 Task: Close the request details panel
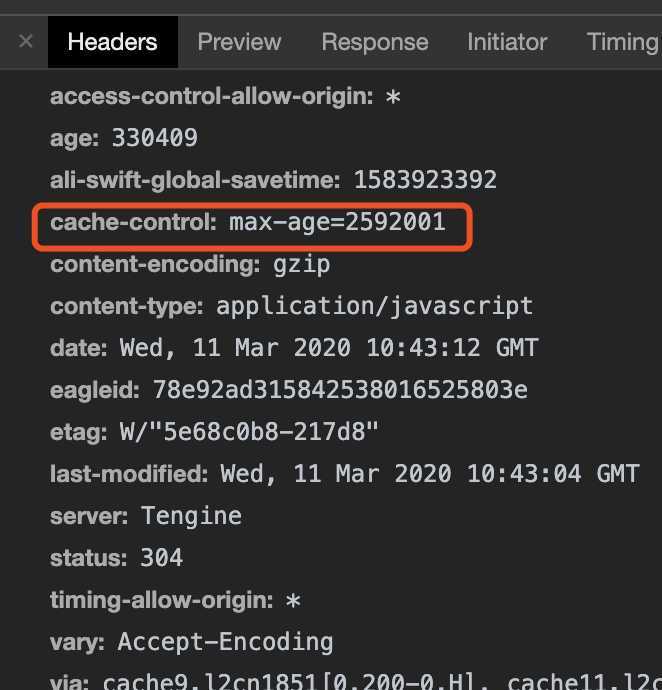(26, 42)
